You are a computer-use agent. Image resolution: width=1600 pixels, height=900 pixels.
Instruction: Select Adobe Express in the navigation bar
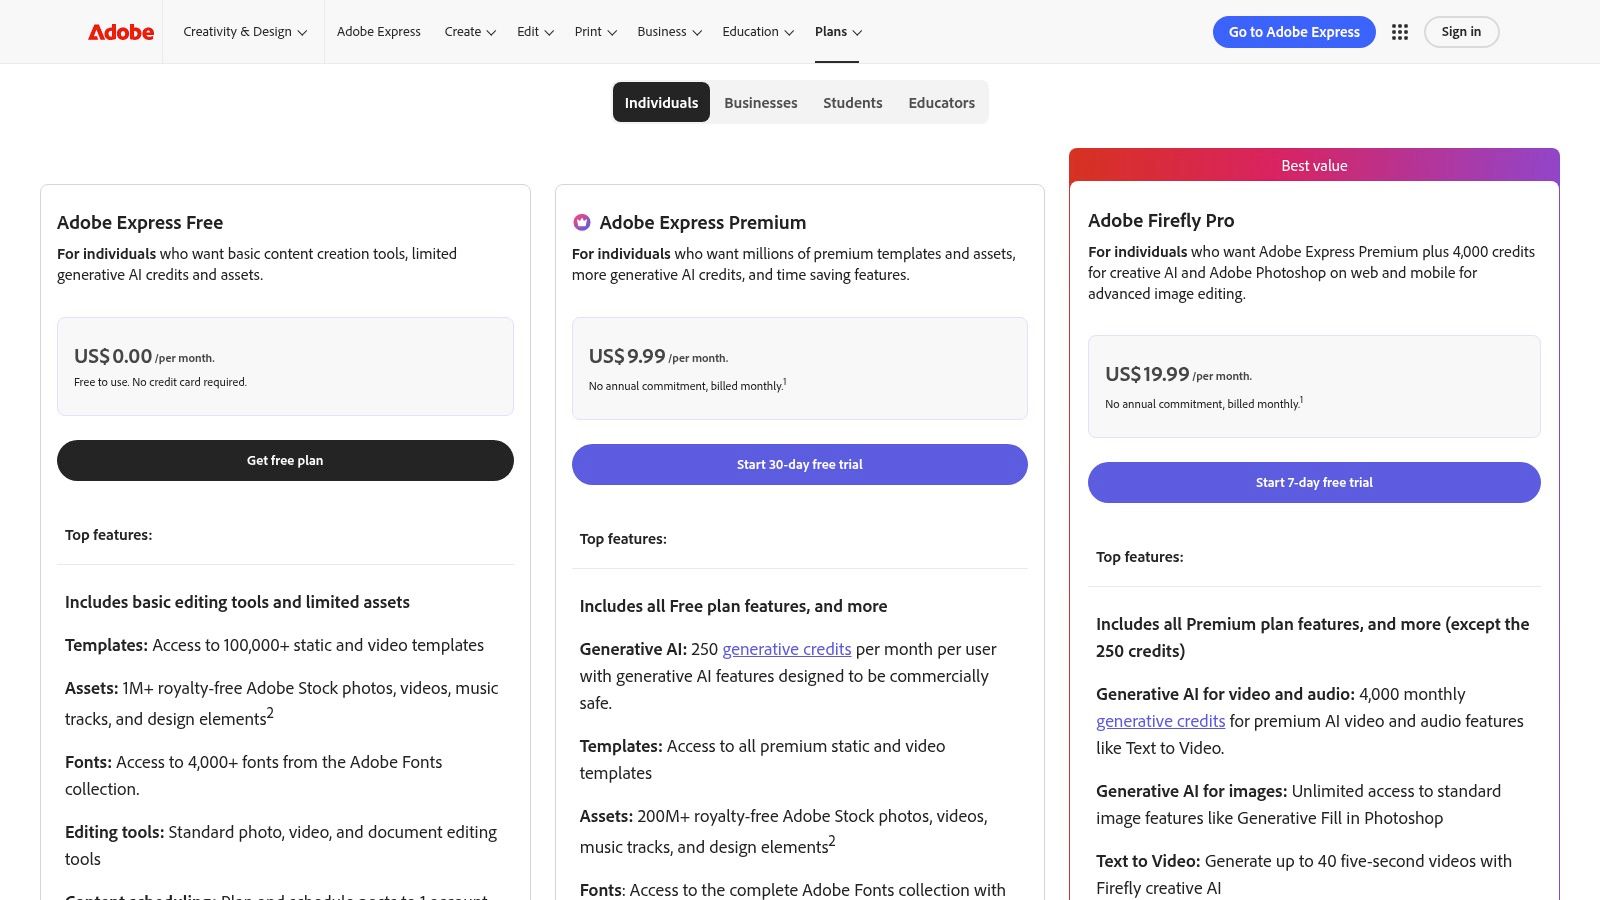[x=378, y=31]
